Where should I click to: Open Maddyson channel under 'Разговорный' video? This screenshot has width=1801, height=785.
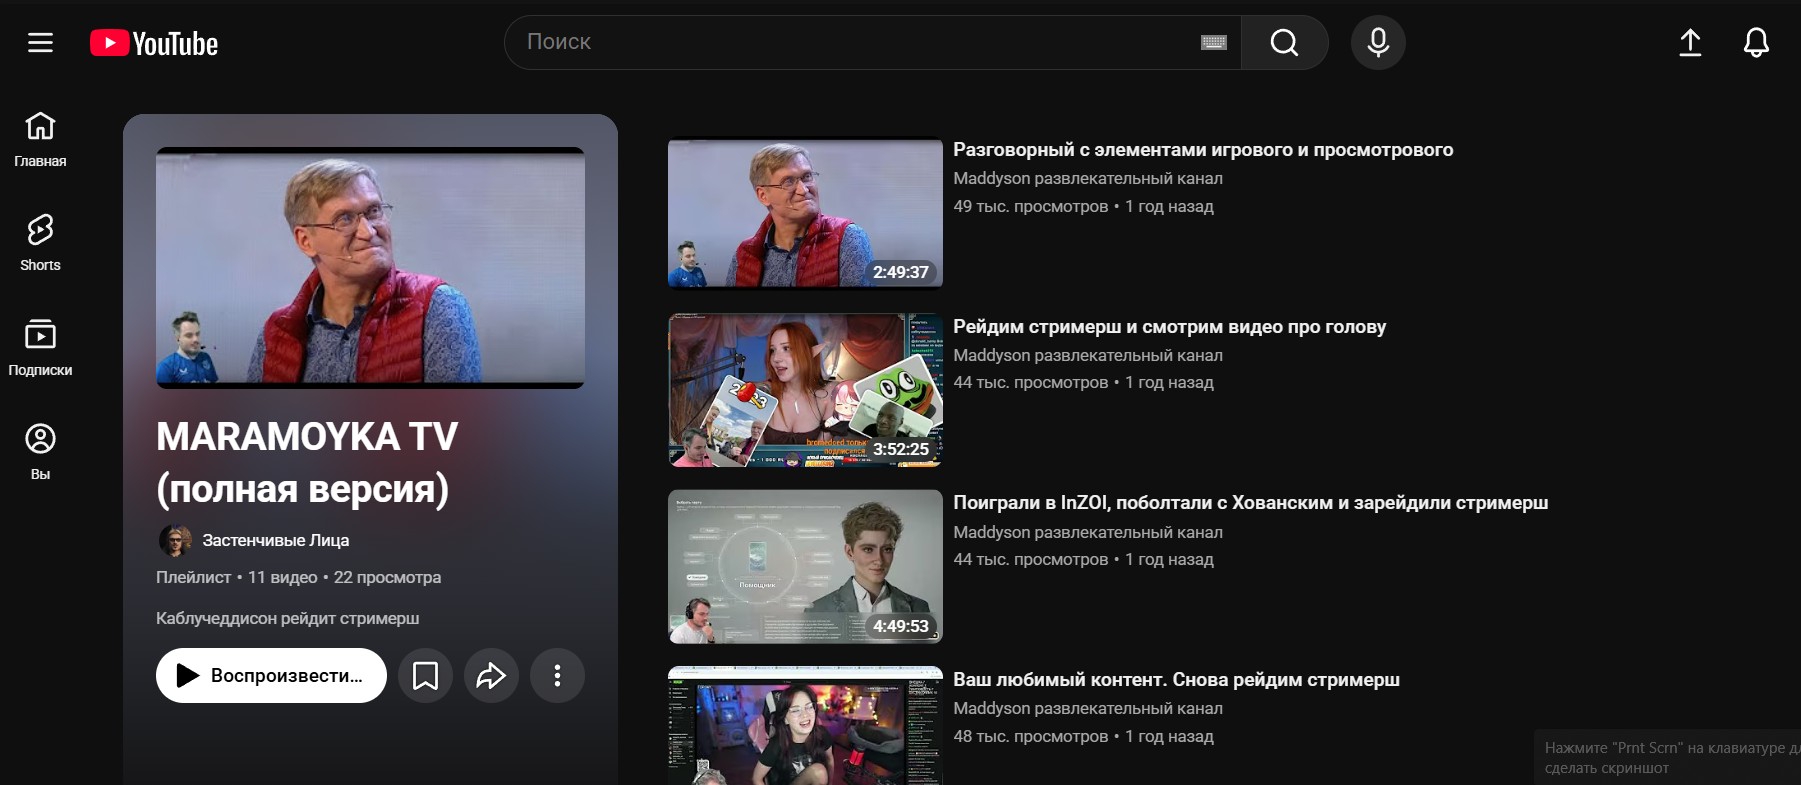click(x=1088, y=178)
